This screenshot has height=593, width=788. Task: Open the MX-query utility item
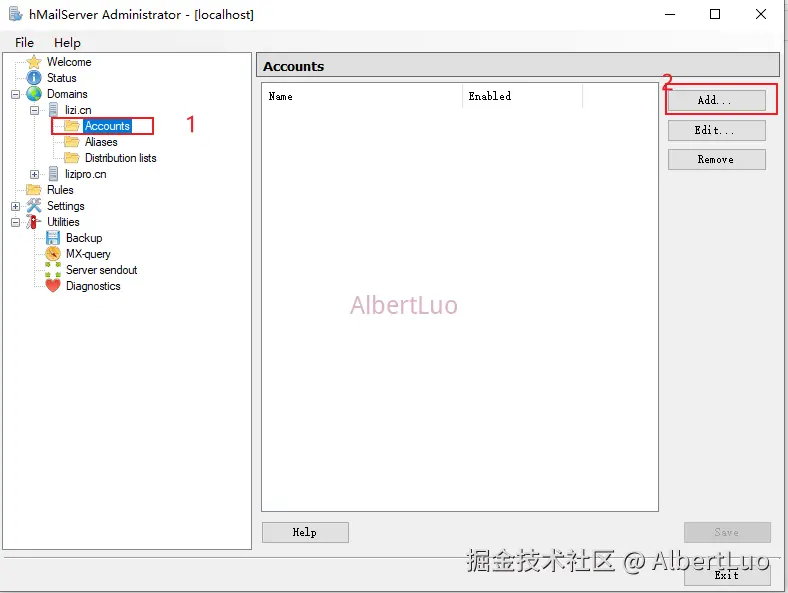[88, 254]
